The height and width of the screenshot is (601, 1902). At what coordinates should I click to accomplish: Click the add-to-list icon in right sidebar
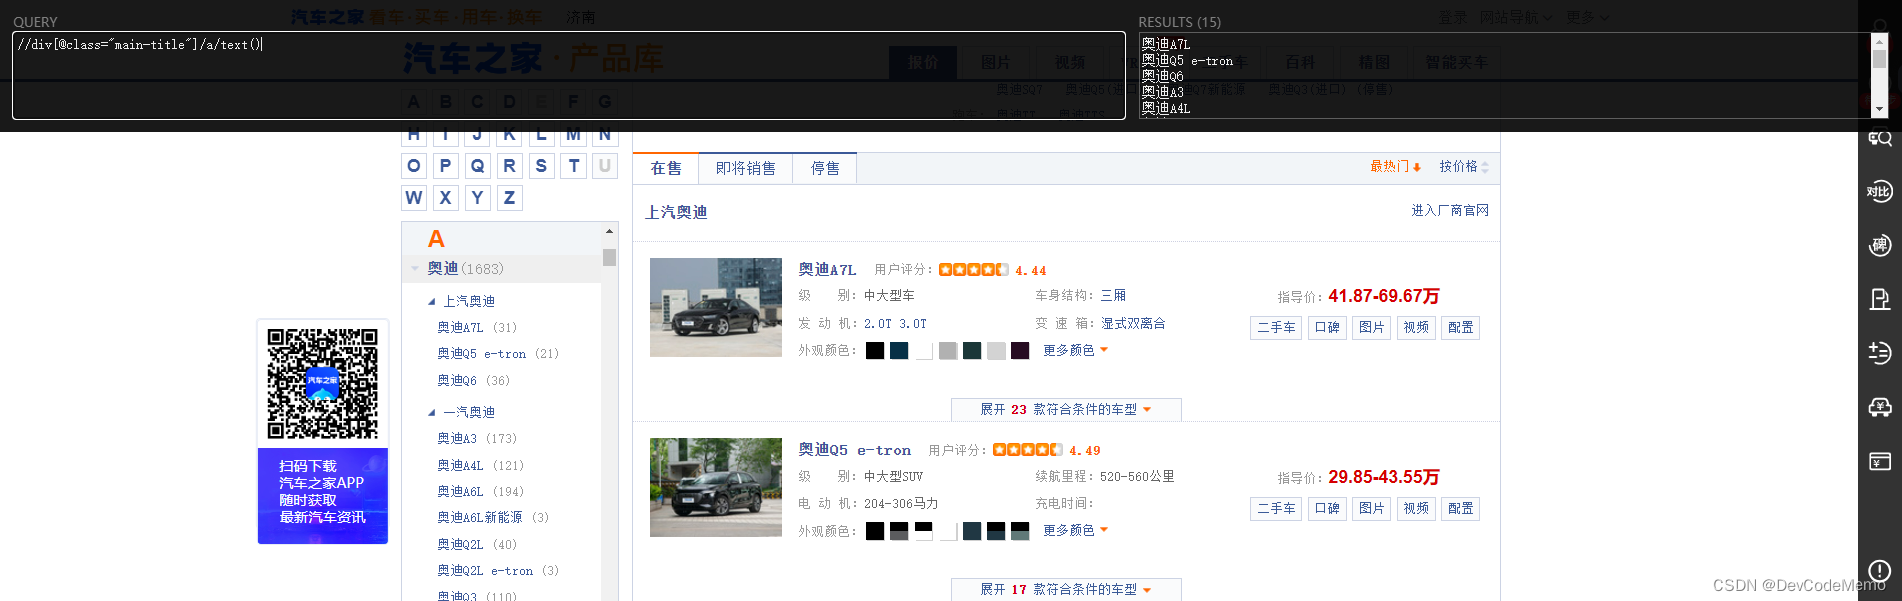click(x=1879, y=352)
